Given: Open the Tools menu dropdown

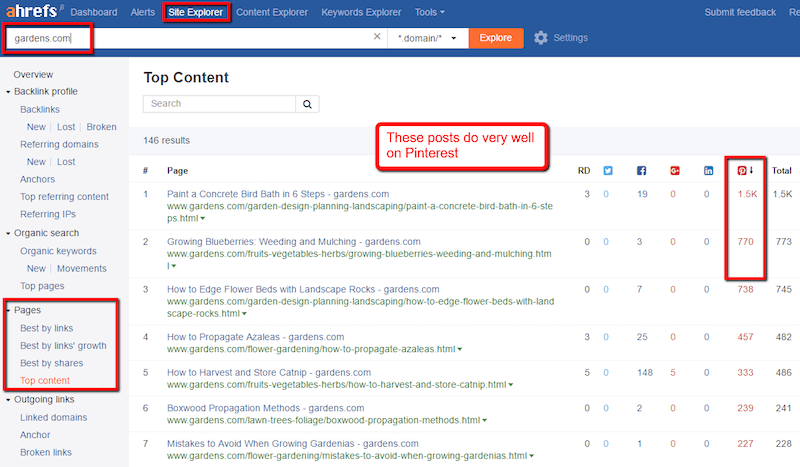Looking at the screenshot, I should 429,12.
